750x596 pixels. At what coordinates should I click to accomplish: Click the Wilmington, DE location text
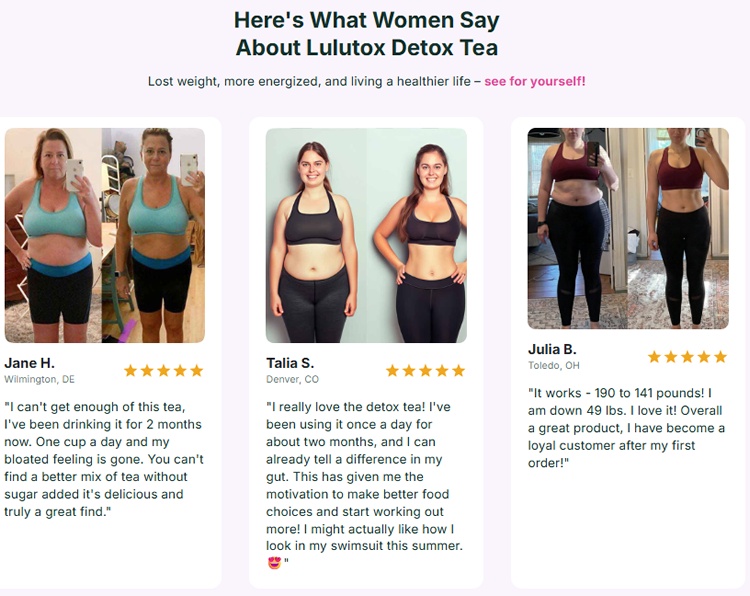point(40,380)
